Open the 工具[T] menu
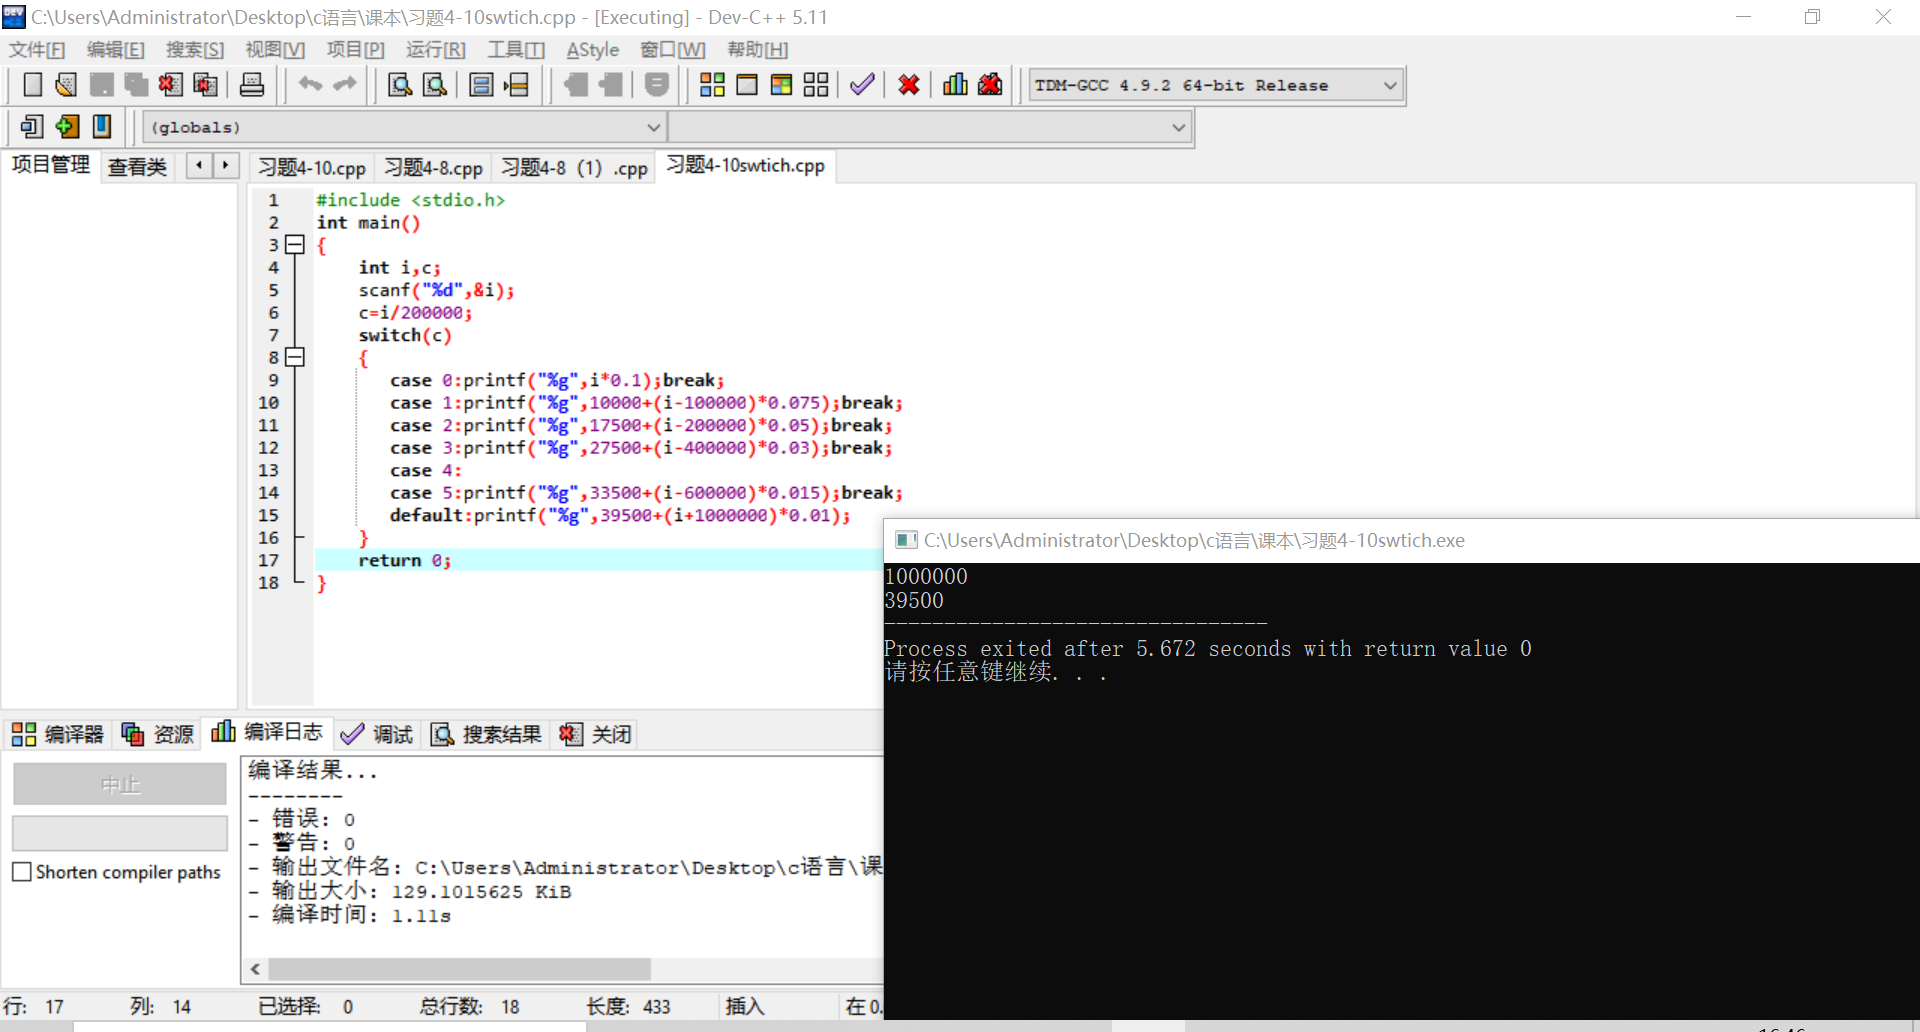 [516, 50]
